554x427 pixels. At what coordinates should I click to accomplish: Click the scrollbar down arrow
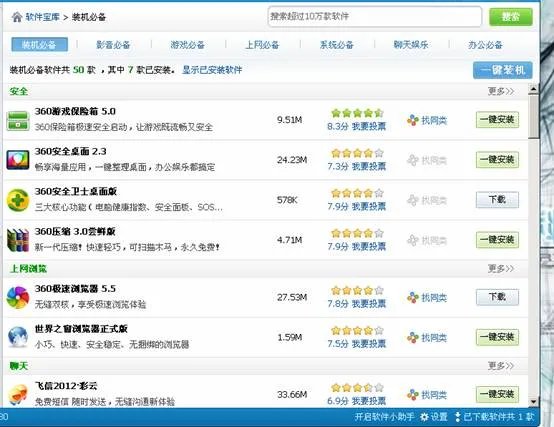tap(534, 402)
